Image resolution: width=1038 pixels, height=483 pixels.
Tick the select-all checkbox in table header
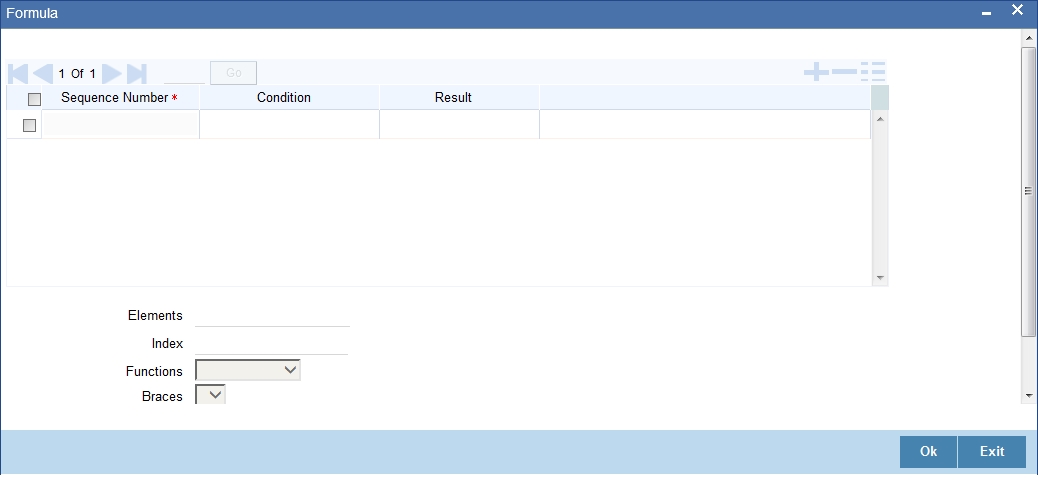(34, 99)
